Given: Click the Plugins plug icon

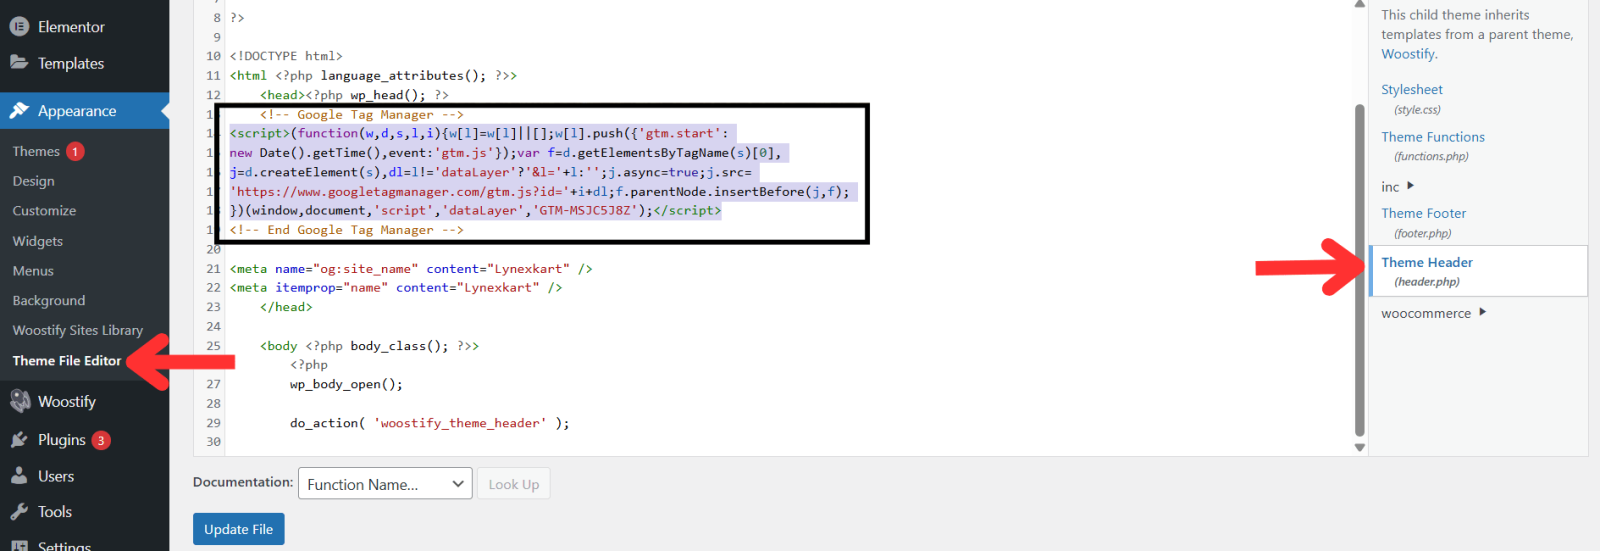Looking at the screenshot, I should coord(19,440).
